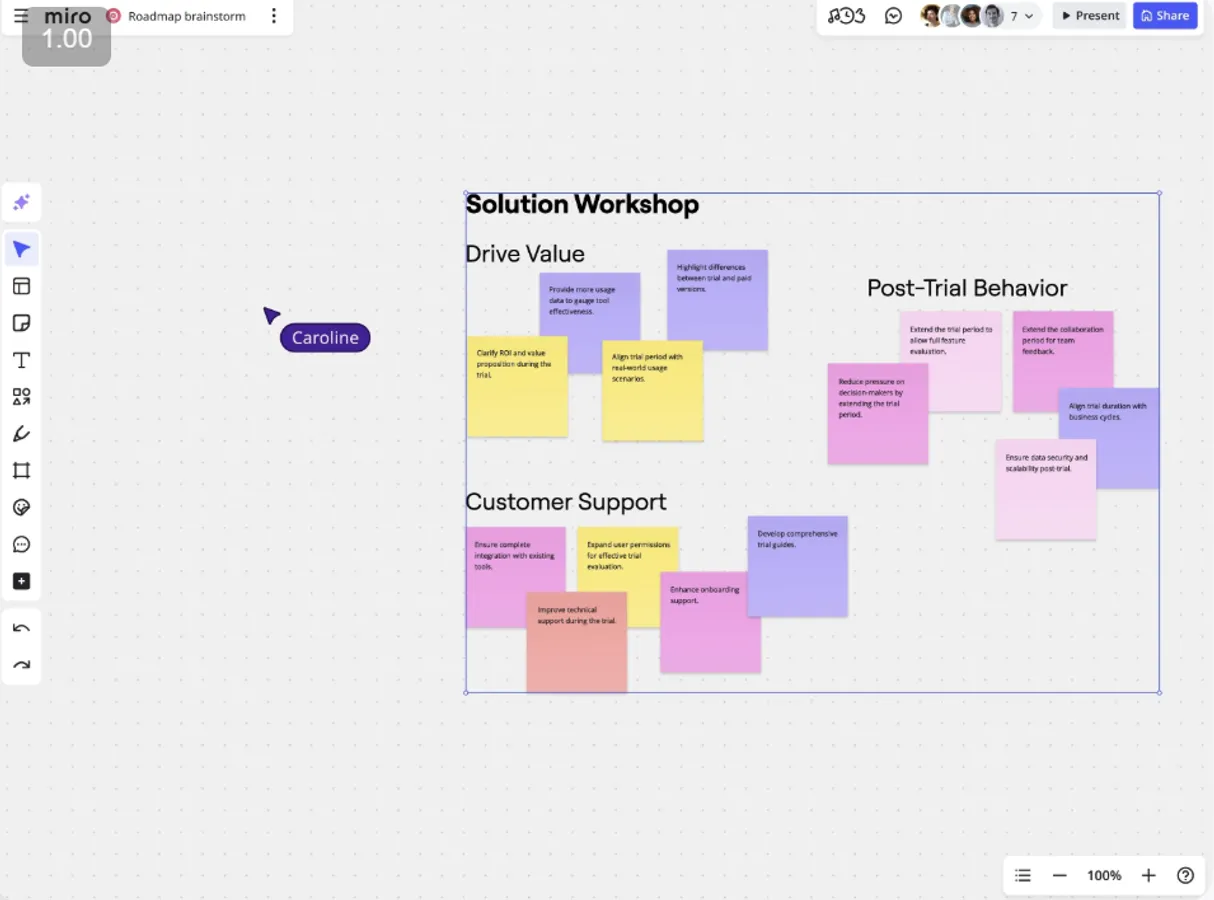1214x900 pixels.
Task: Select the Pen drawing tool
Action: [21, 434]
